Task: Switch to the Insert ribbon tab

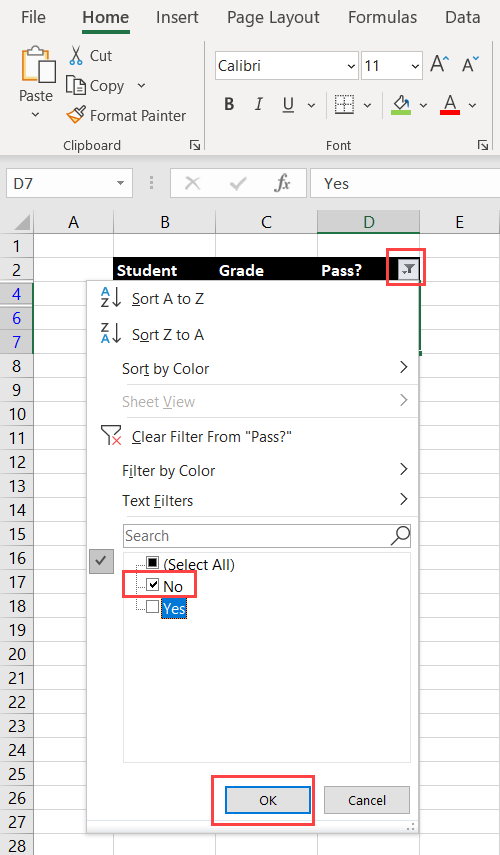Action: pyautogui.click(x=177, y=17)
